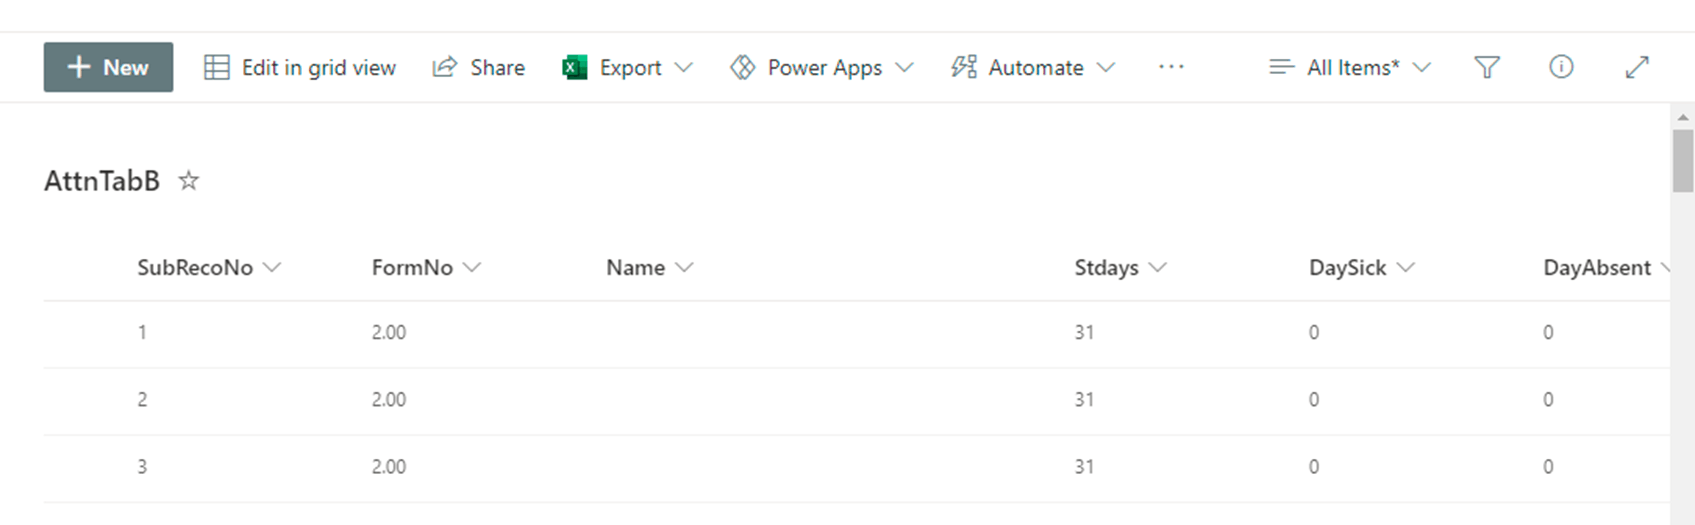Expand the Export dropdown arrow
The image size is (1695, 525).
tap(683, 67)
